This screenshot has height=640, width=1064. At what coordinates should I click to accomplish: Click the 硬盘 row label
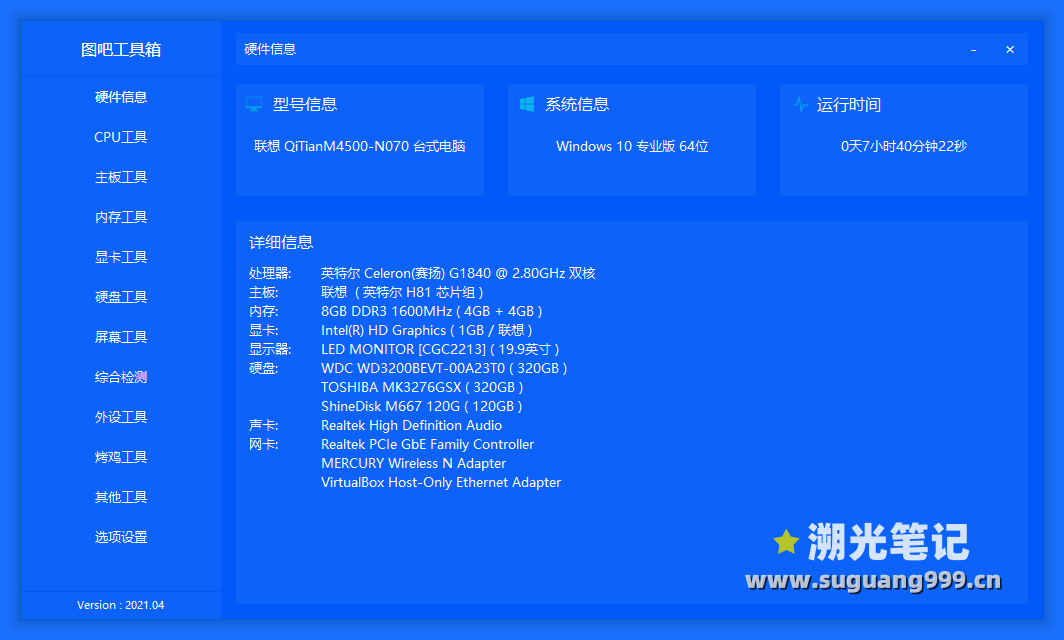pyautogui.click(x=263, y=369)
